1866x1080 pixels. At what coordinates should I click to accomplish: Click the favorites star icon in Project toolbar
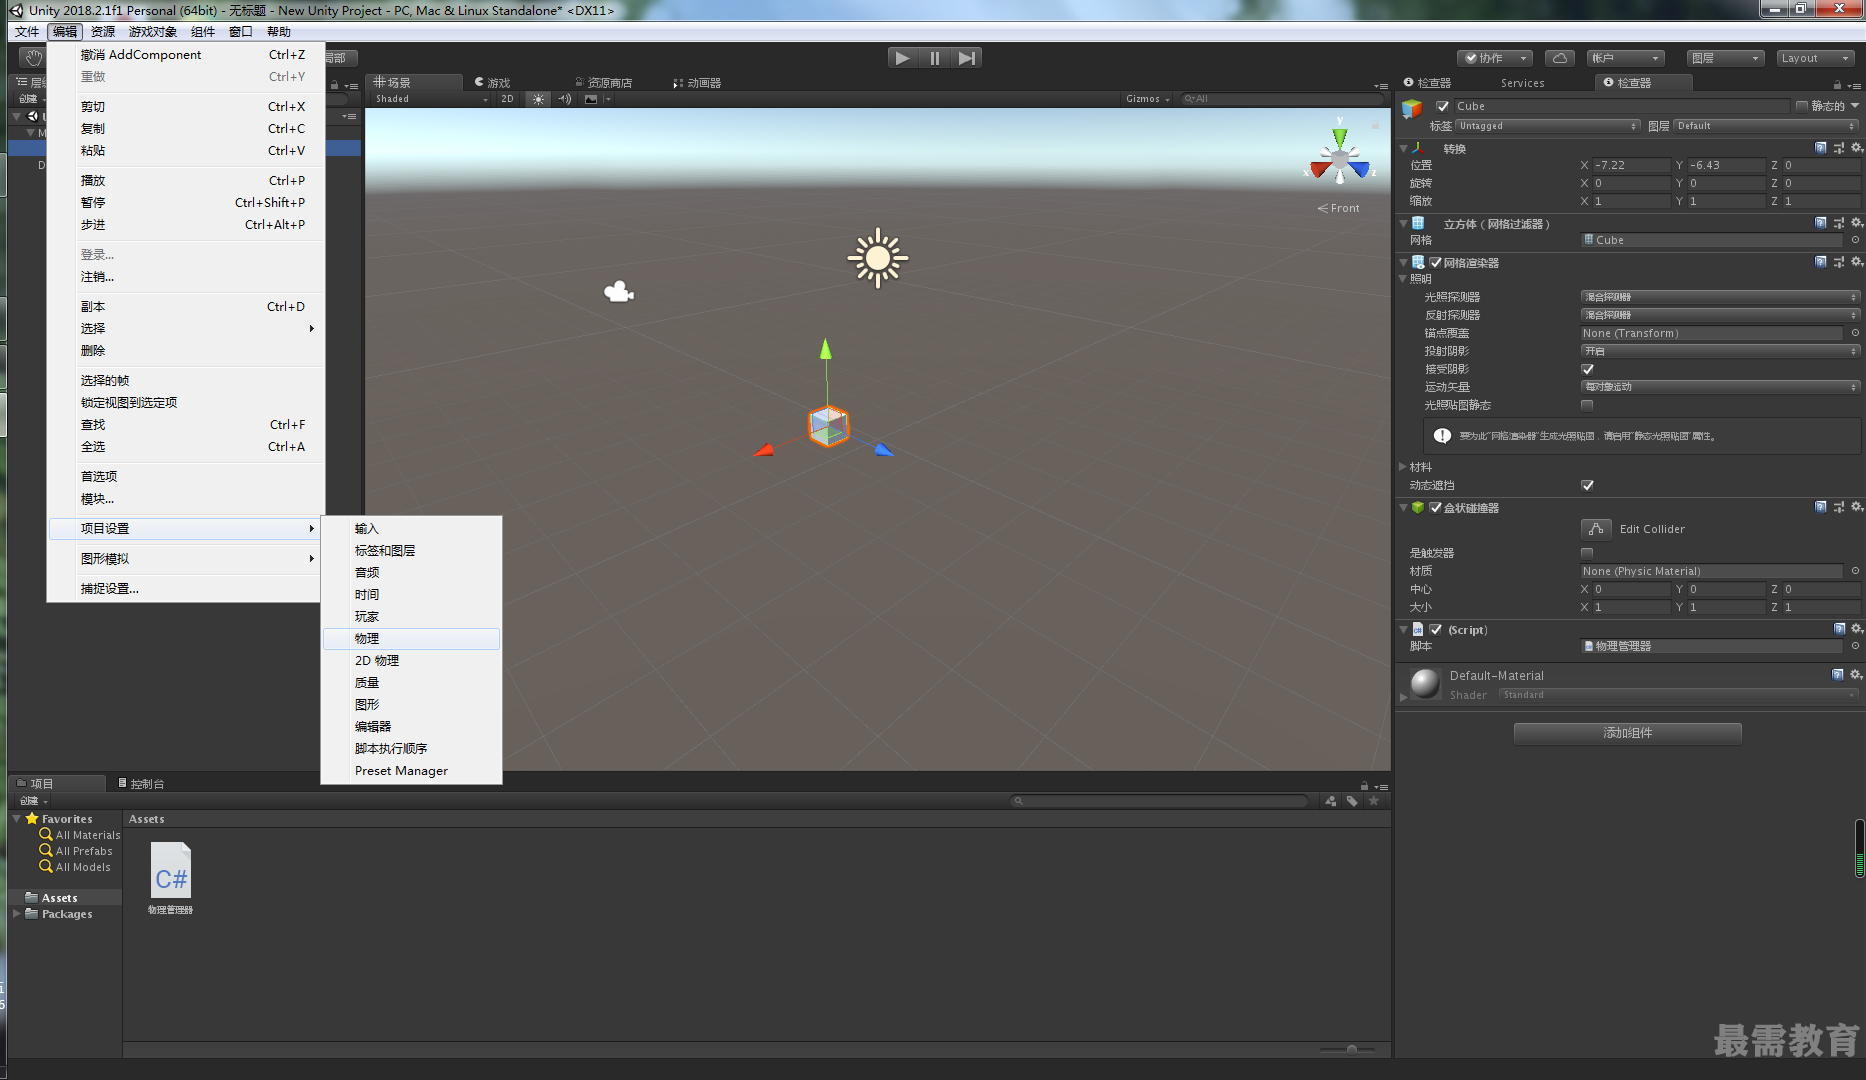(1374, 801)
